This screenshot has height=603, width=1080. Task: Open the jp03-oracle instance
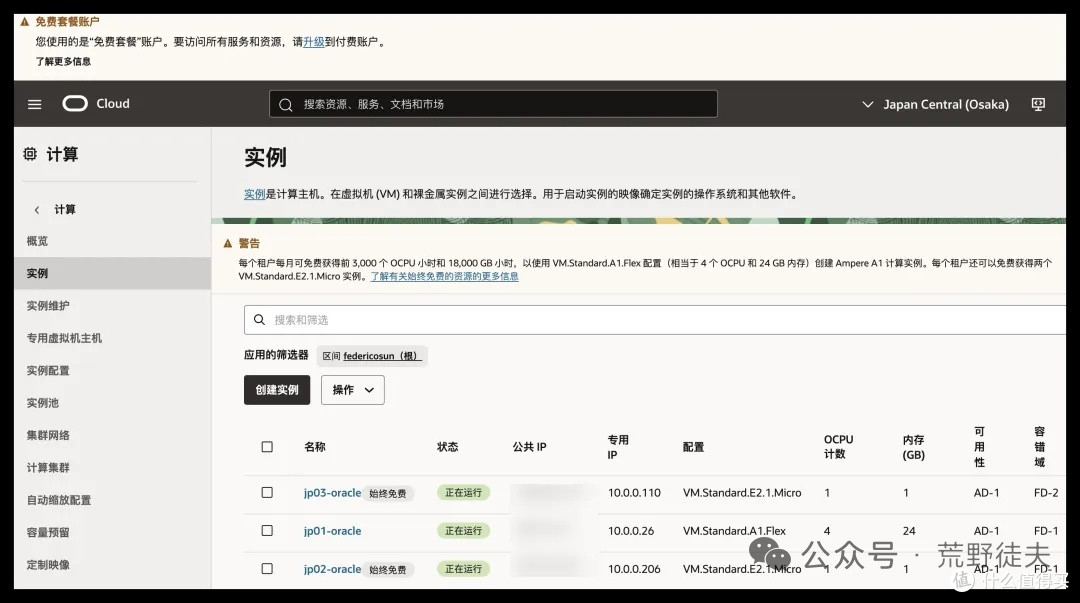pos(332,493)
